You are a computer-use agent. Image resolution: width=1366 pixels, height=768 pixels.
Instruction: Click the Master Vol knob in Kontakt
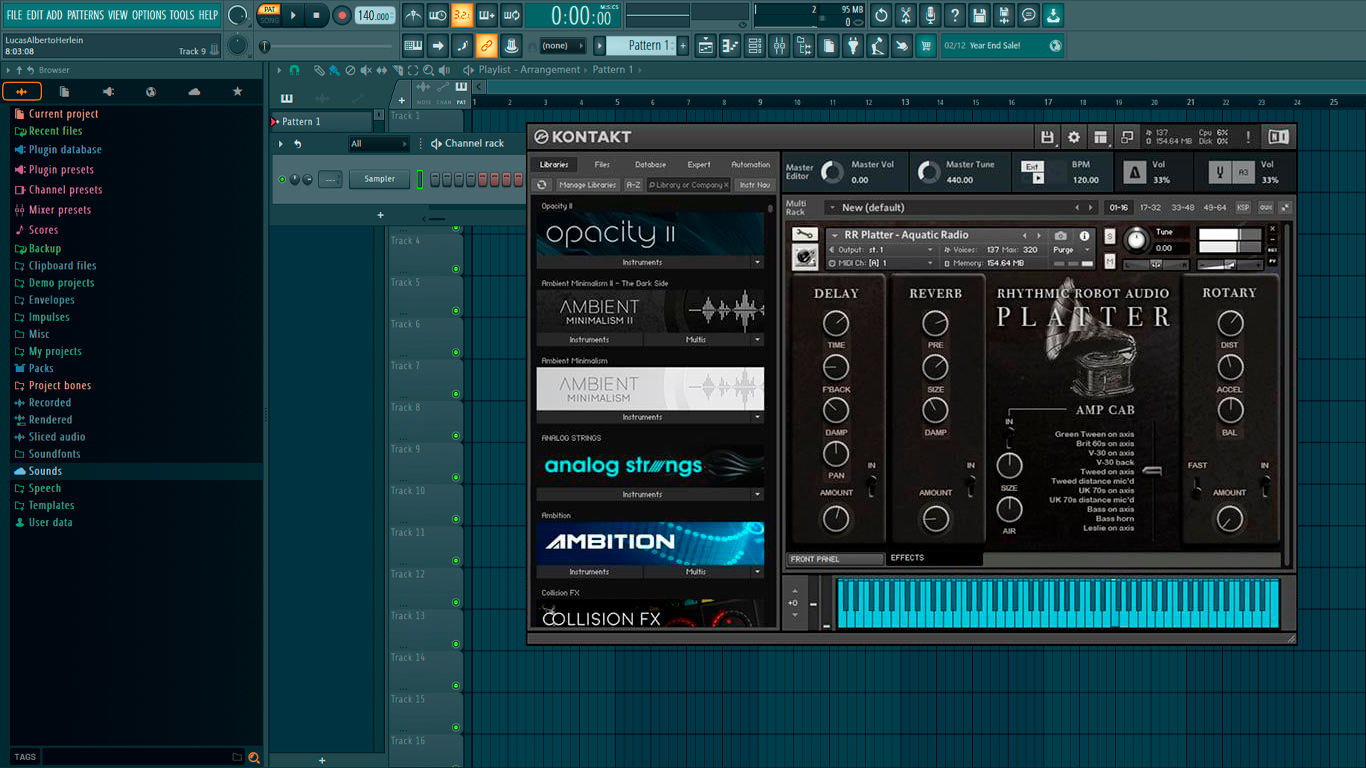(832, 172)
